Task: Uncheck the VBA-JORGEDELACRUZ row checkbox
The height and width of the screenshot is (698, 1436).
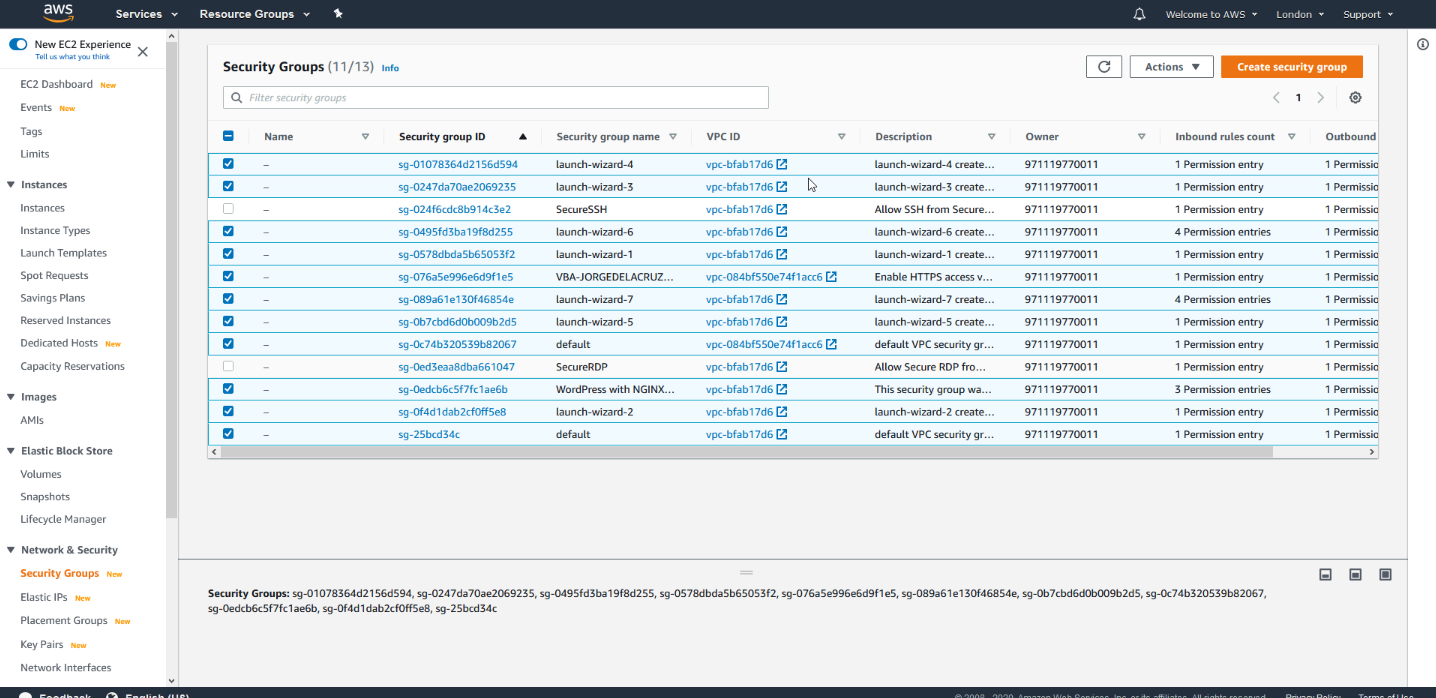Action: 228,277
